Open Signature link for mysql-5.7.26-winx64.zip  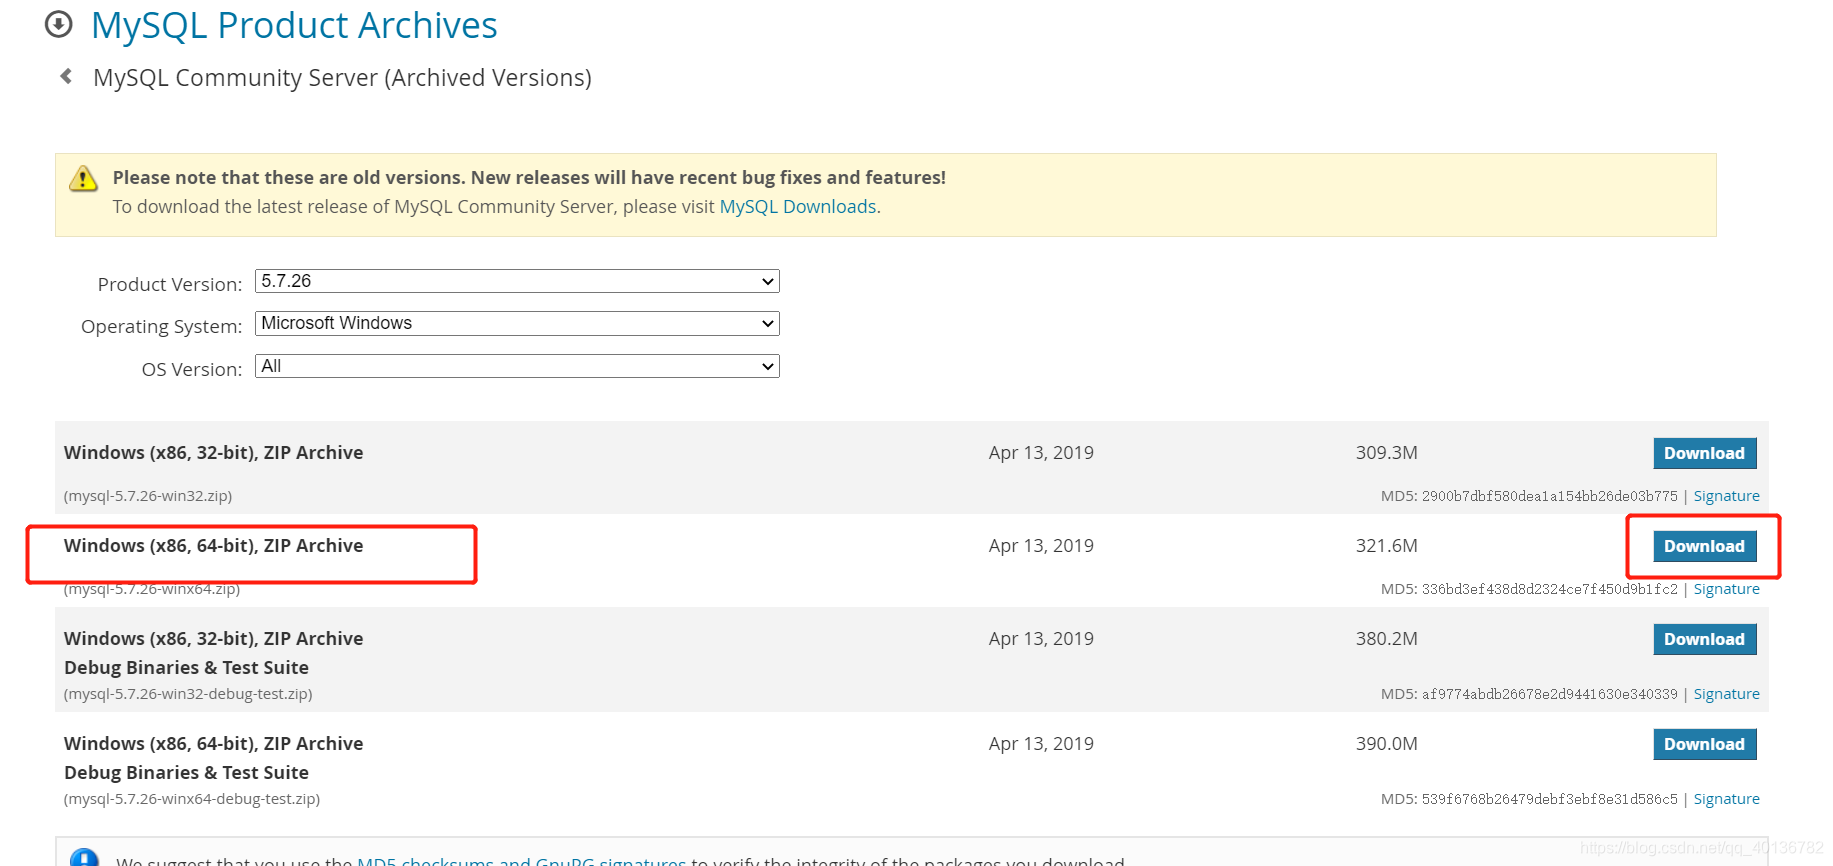coord(1727,589)
